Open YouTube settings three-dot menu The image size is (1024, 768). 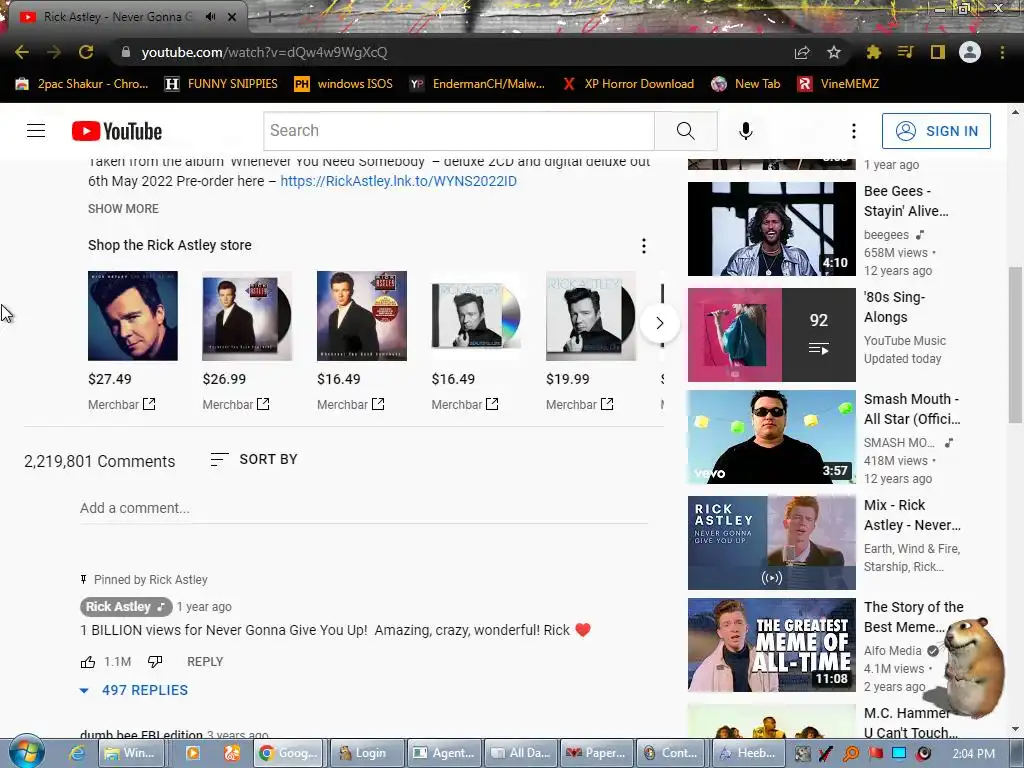pos(854,131)
